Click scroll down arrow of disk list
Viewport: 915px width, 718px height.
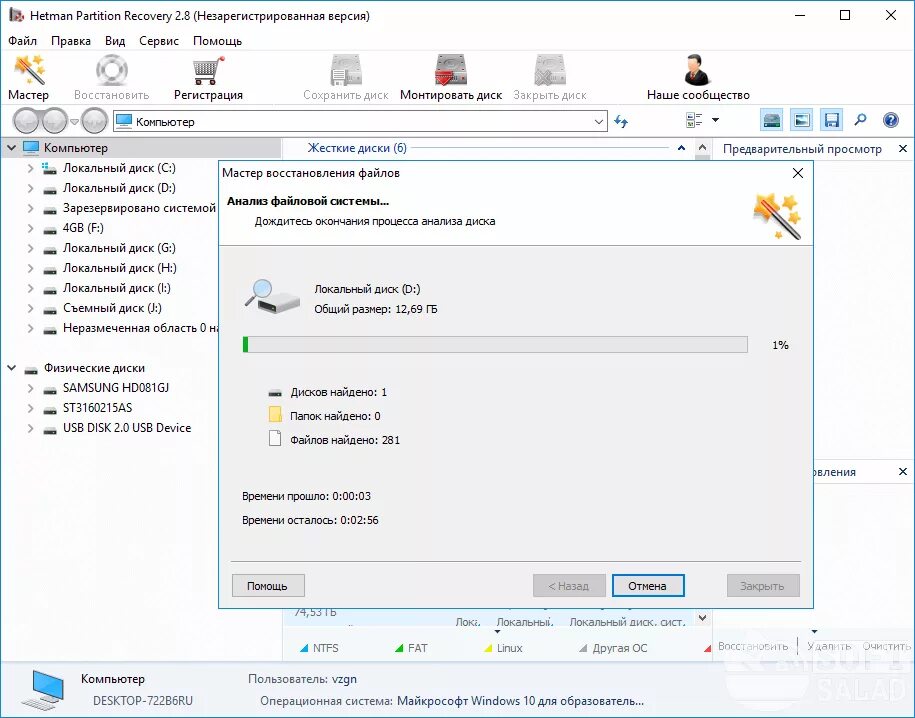[703, 618]
